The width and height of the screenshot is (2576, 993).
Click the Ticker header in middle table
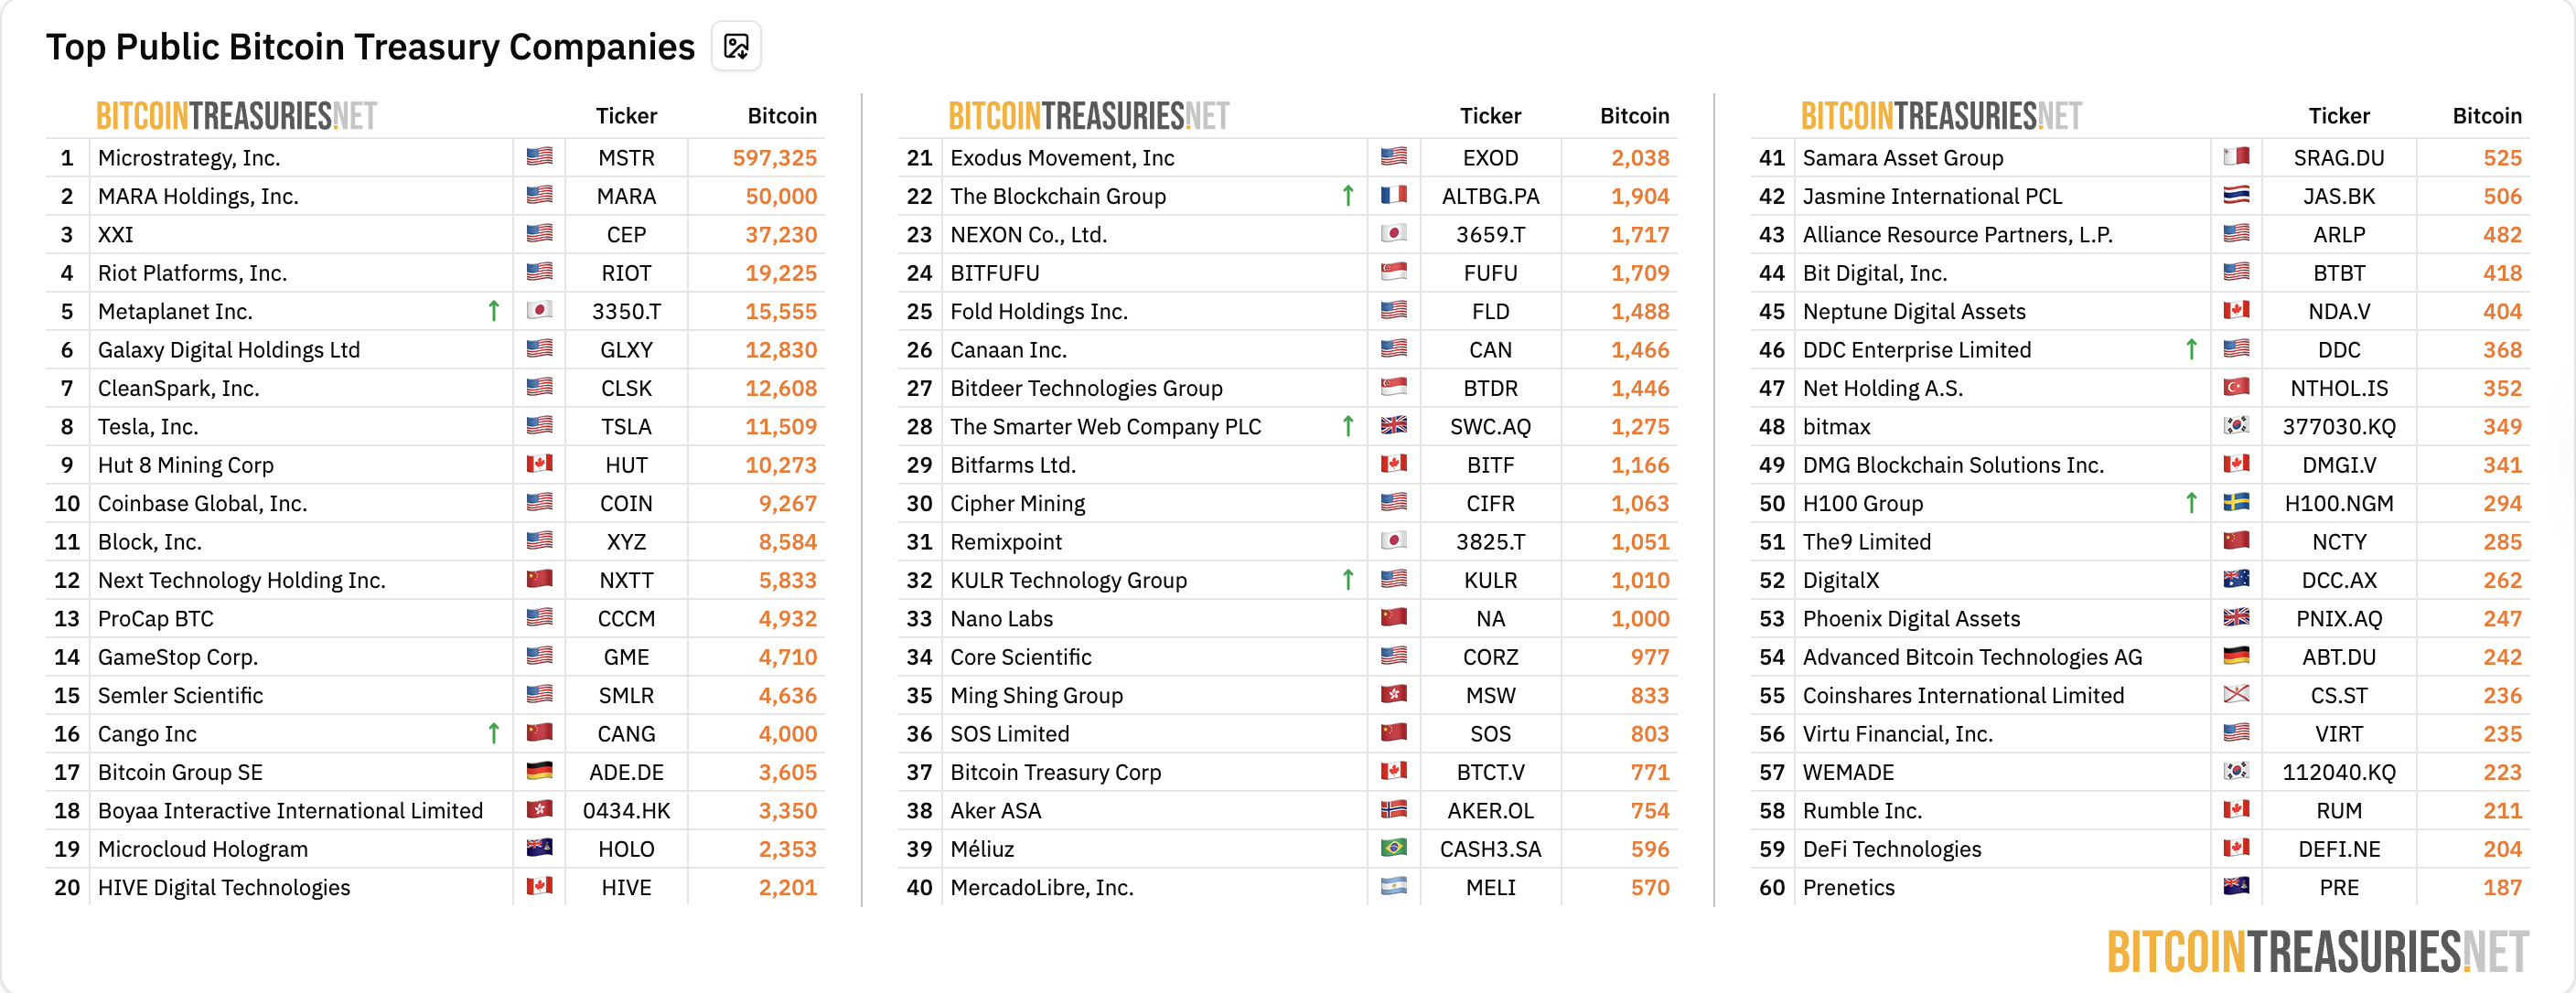1489,116
